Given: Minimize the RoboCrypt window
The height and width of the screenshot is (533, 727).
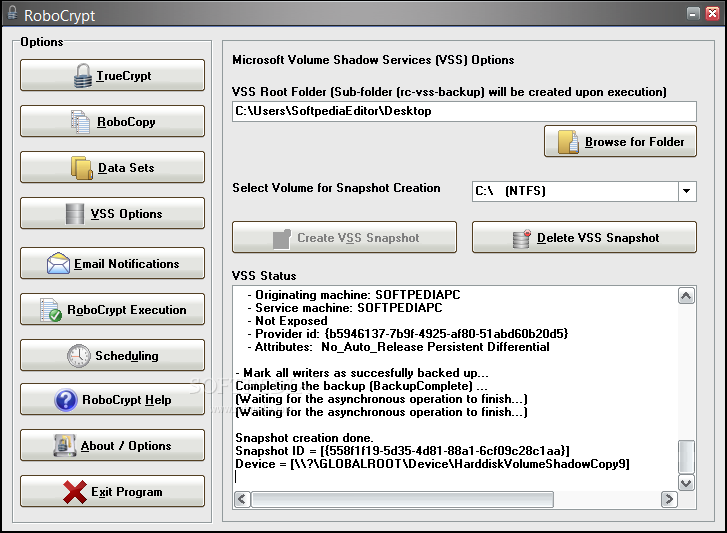Looking at the screenshot, I should tap(693, 13).
